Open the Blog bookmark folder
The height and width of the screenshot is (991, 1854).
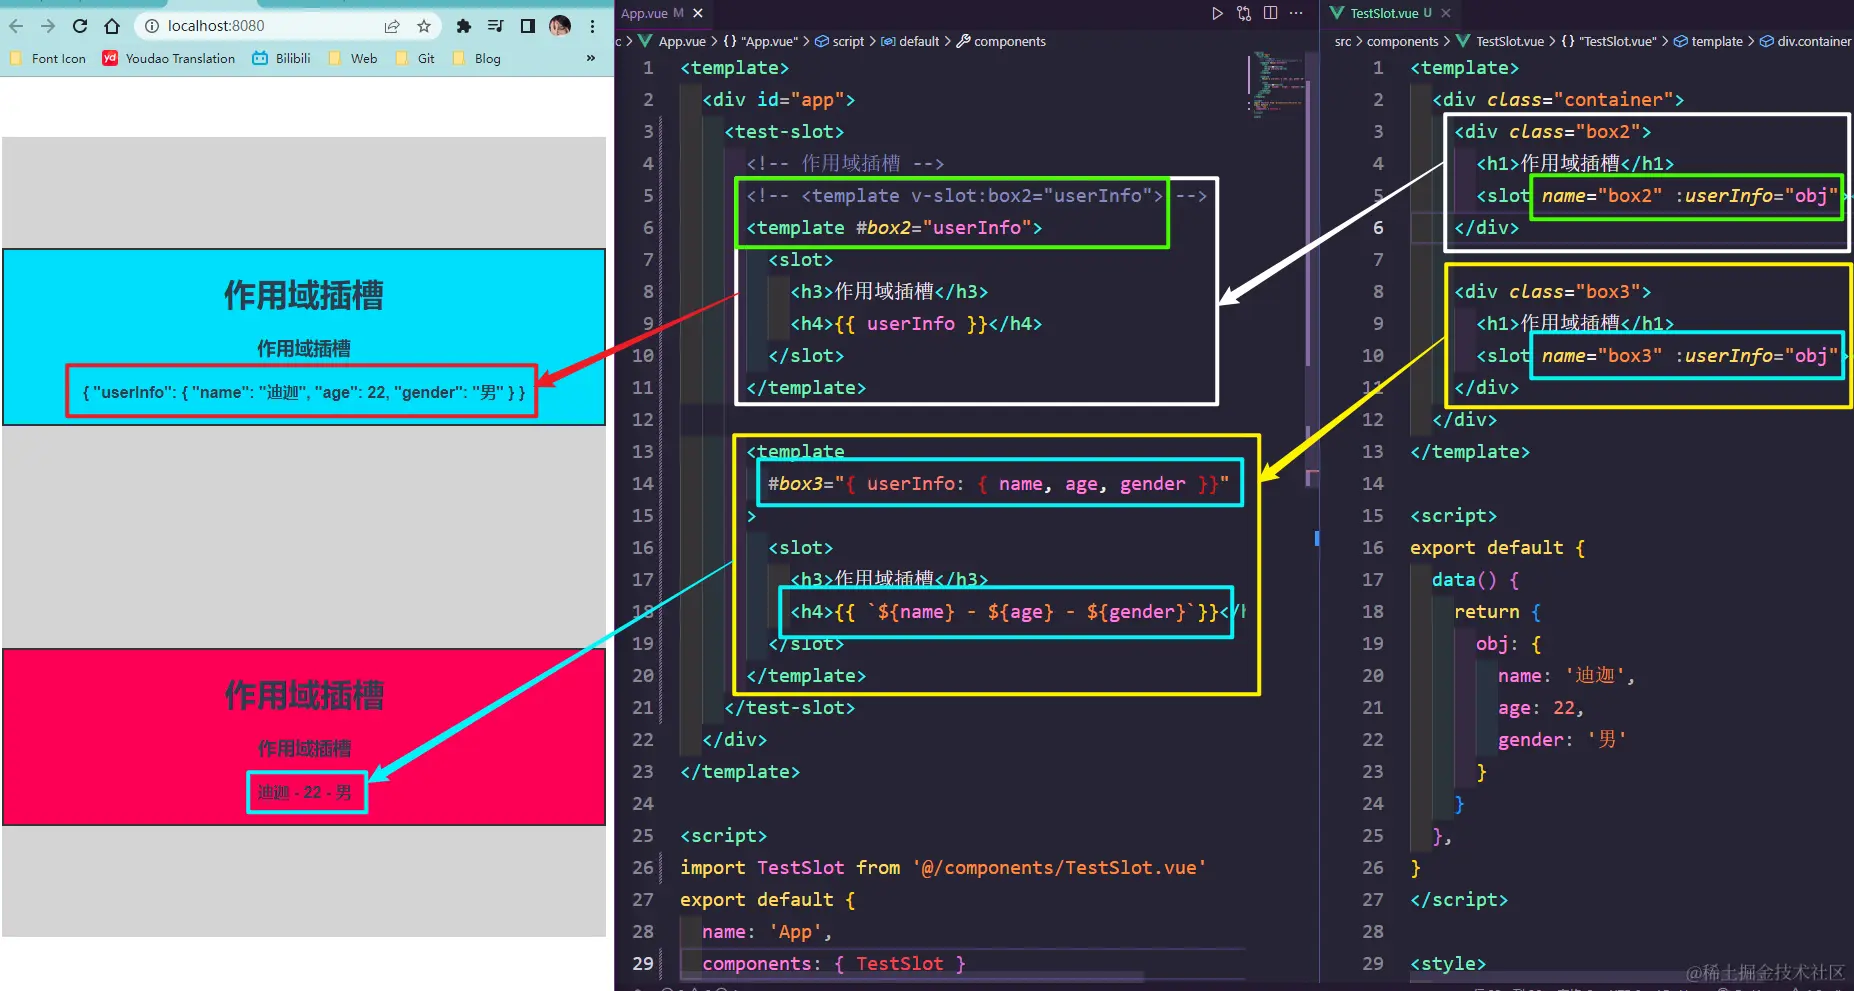coord(477,59)
